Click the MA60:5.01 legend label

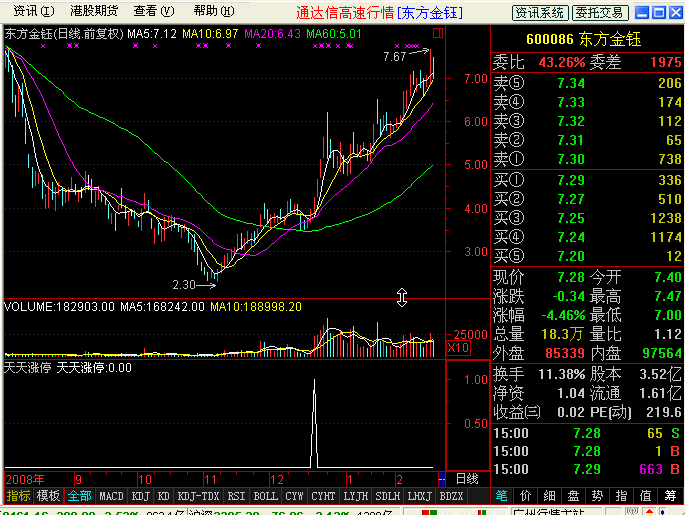point(334,34)
